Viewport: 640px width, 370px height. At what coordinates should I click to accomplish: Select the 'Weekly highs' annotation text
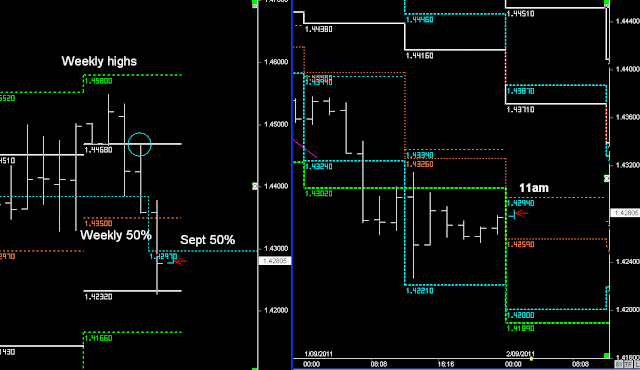[99, 61]
